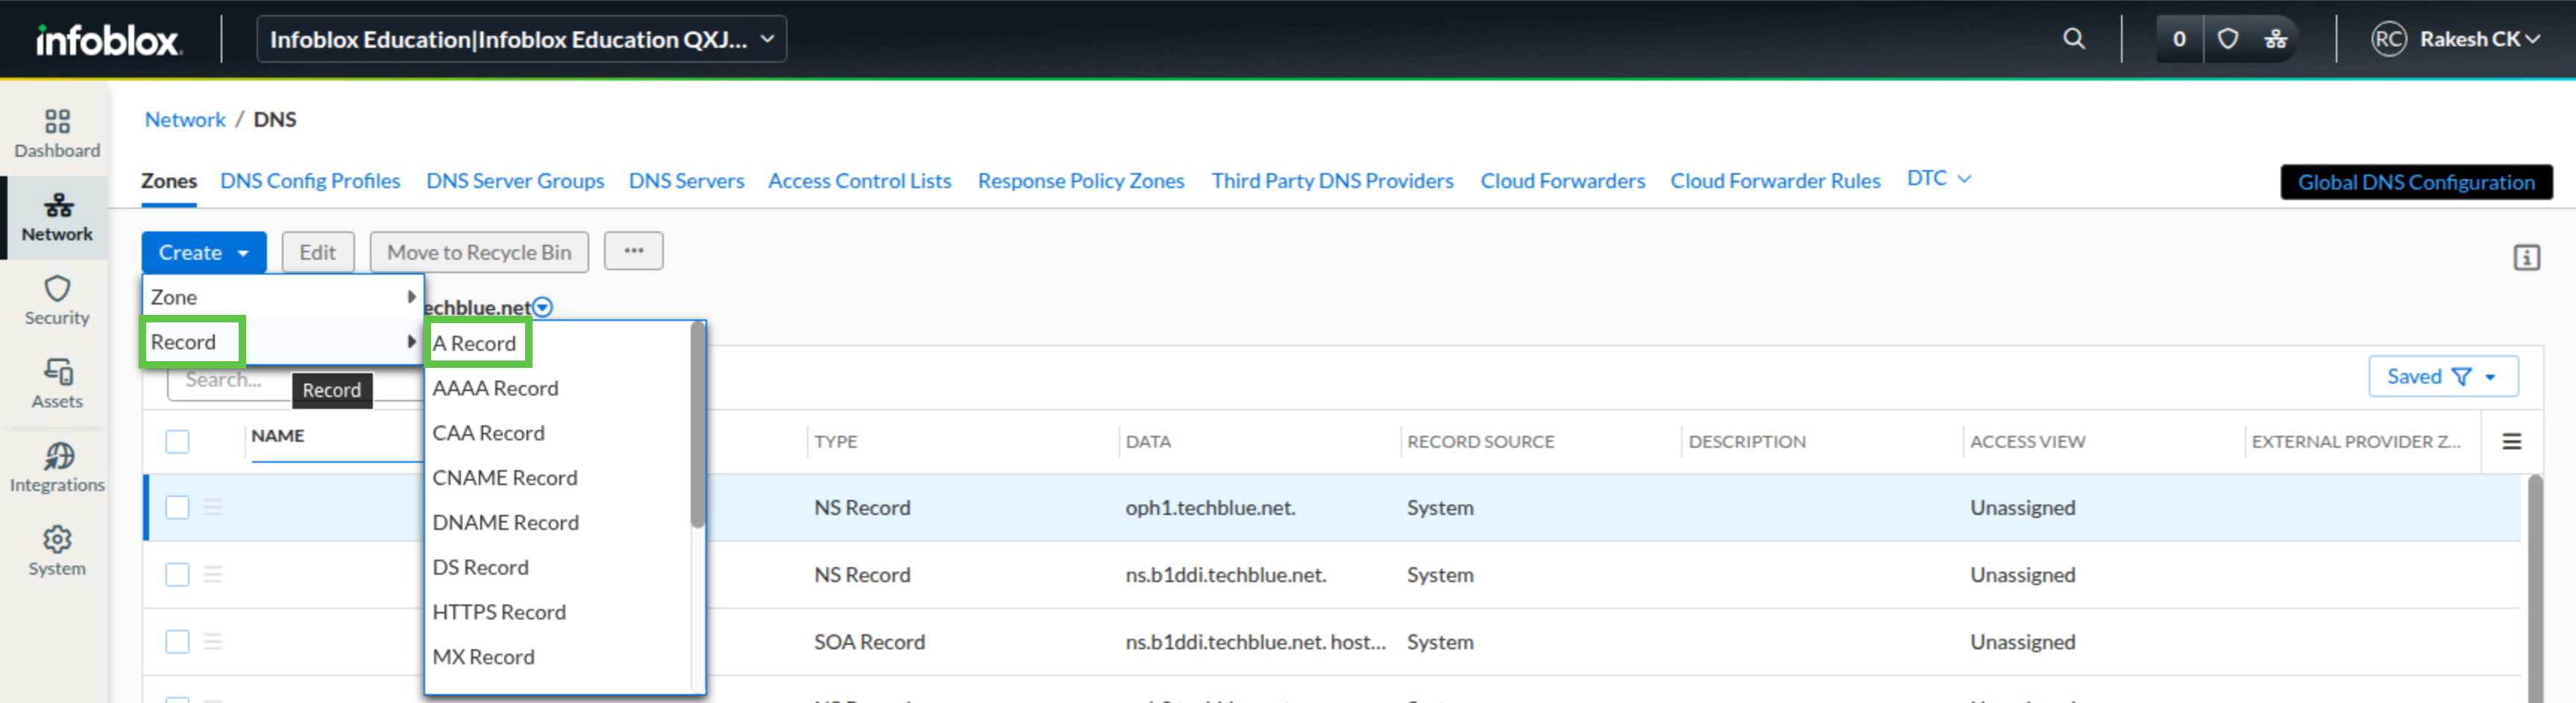Toggle the select-all checkbox in header
2576x703 pixels.
(x=177, y=441)
